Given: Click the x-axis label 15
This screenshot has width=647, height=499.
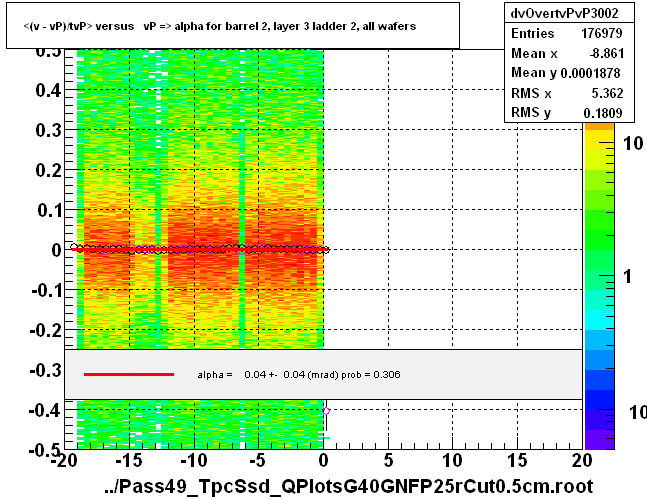Looking at the screenshot, I should pos(517,461).
